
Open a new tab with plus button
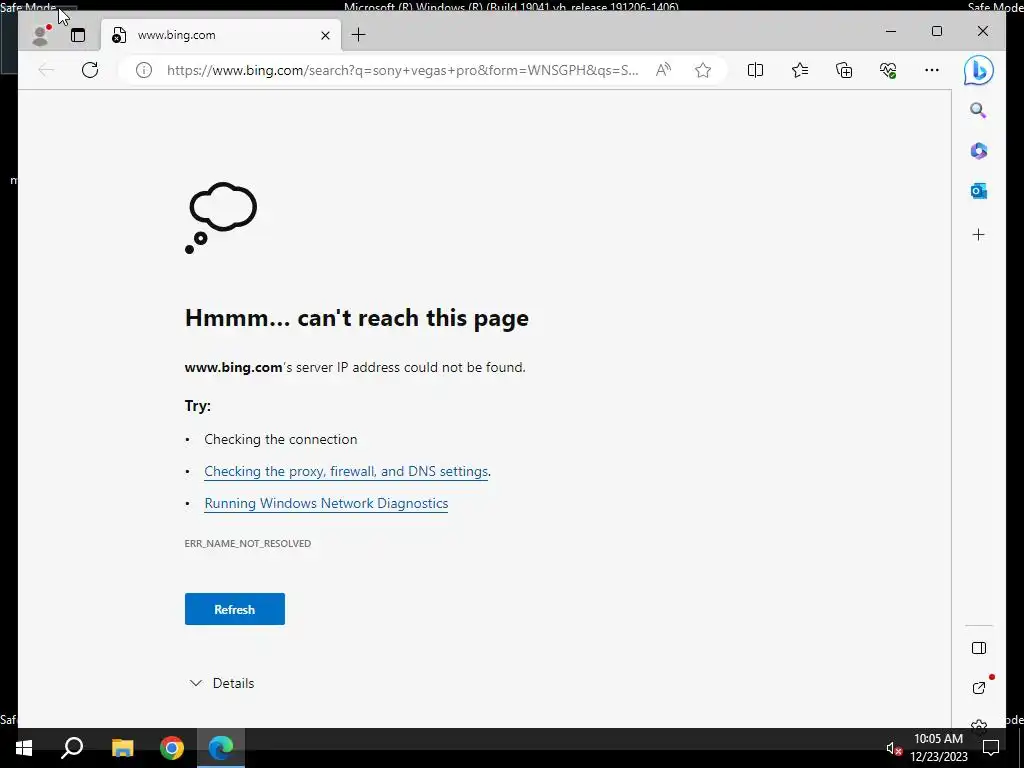pyautogui.click(x=359, y=35)
